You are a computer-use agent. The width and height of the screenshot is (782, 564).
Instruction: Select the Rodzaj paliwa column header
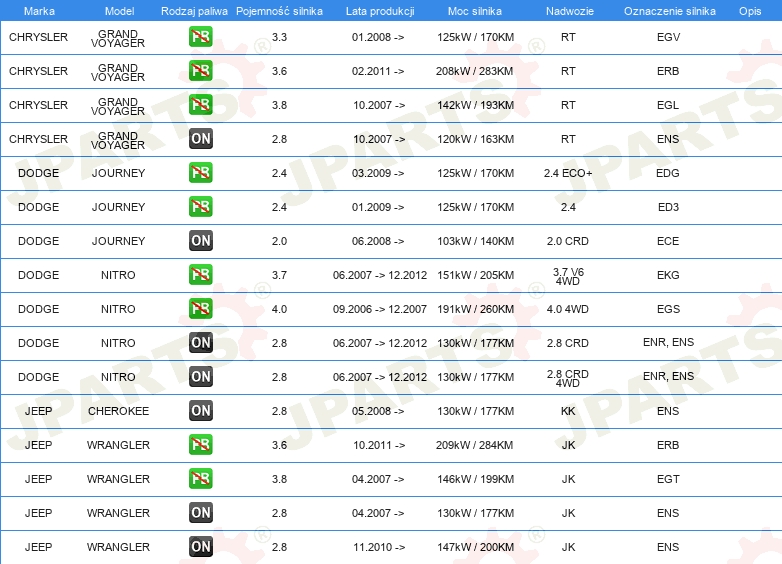194,11
